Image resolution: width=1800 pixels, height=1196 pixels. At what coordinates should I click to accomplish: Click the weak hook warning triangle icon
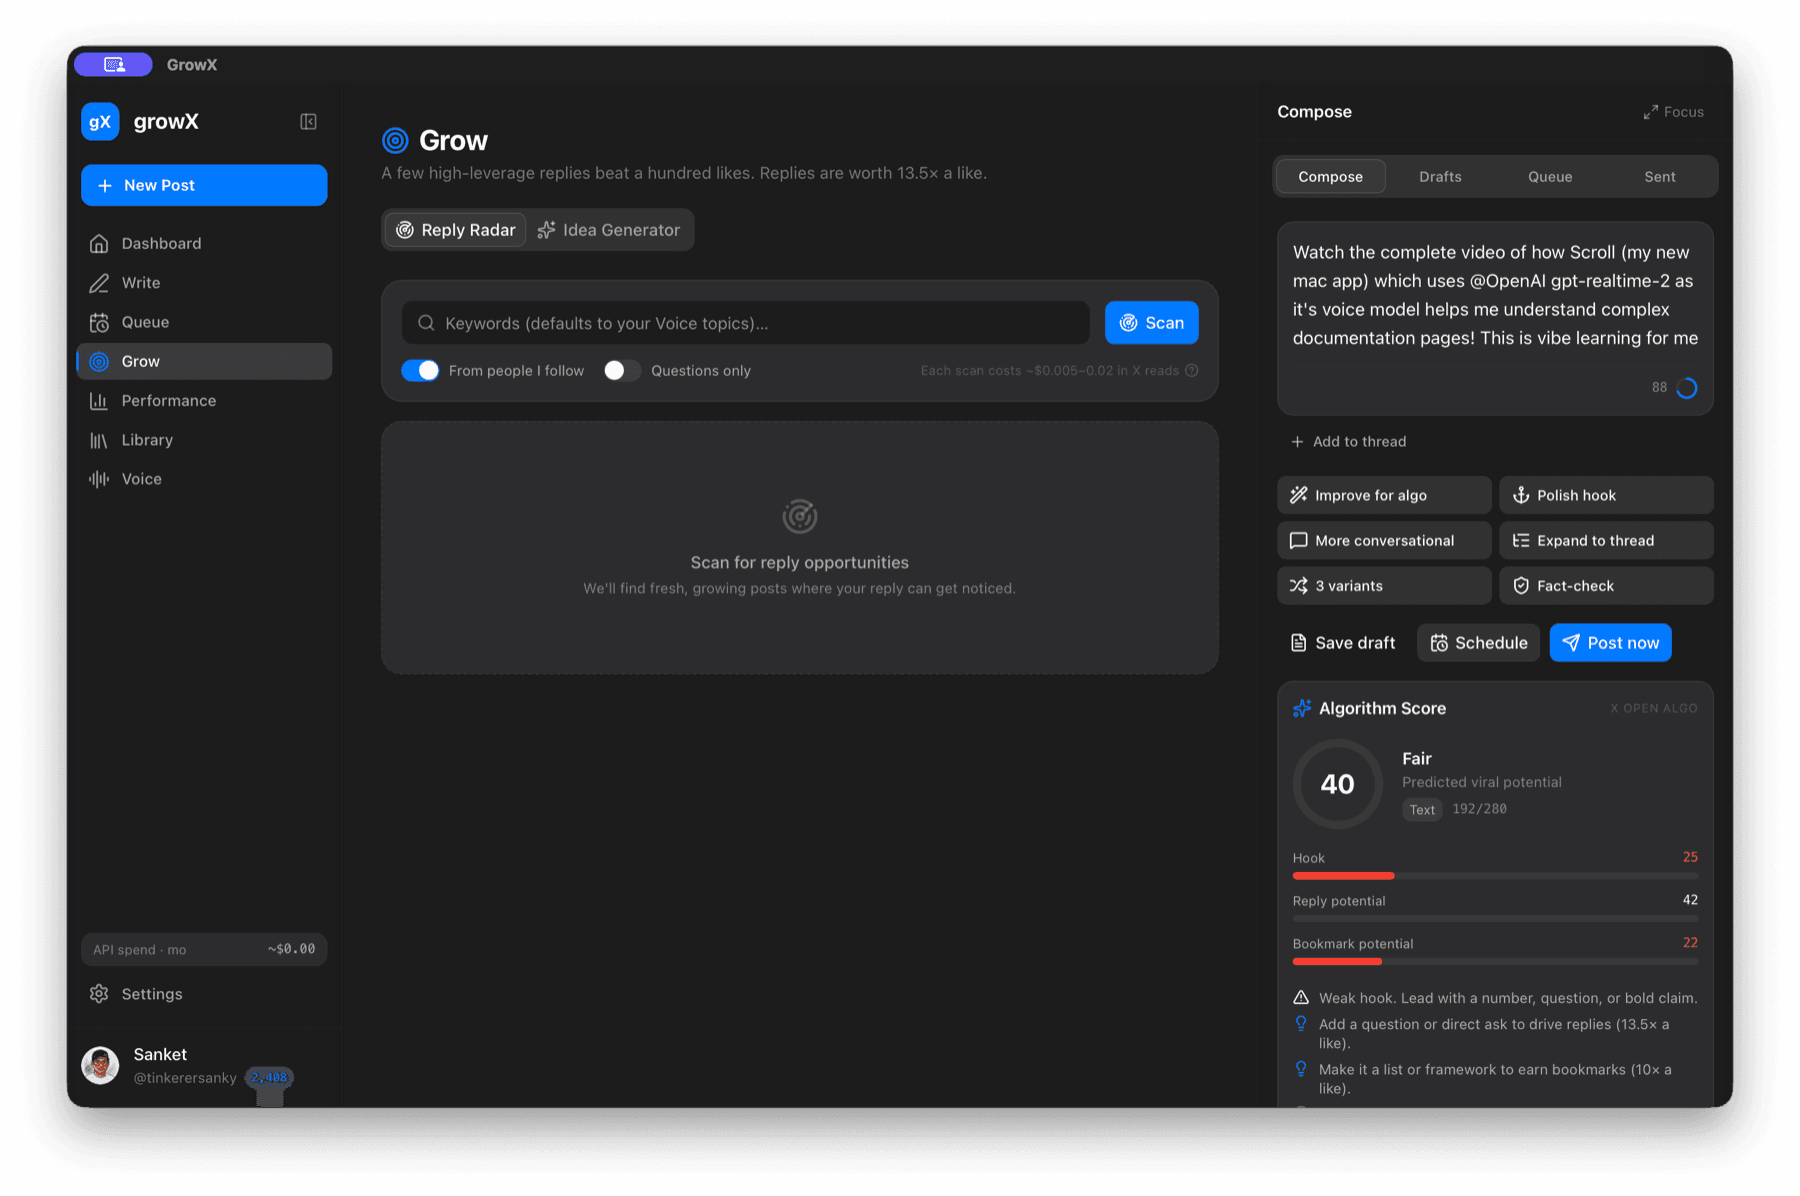1301,998
